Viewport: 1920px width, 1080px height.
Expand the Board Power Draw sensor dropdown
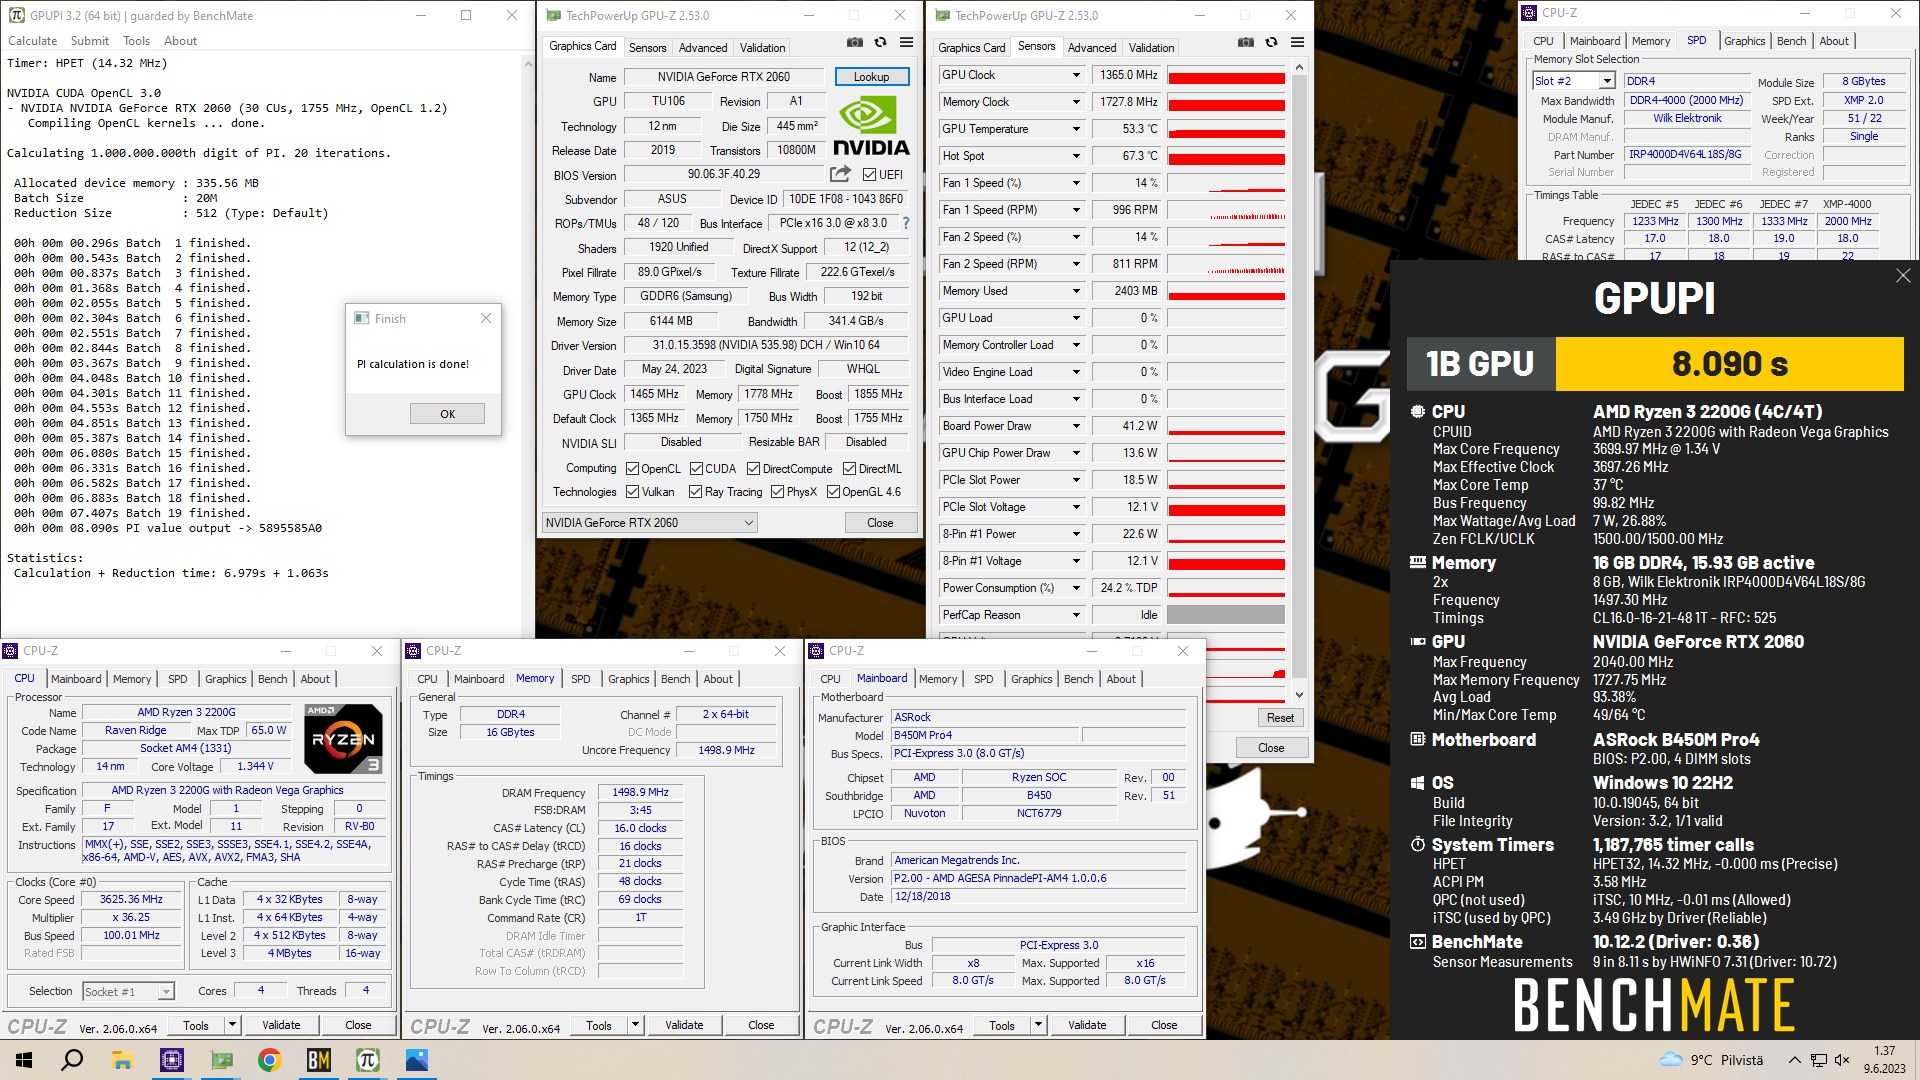[x=1076, y=426]
